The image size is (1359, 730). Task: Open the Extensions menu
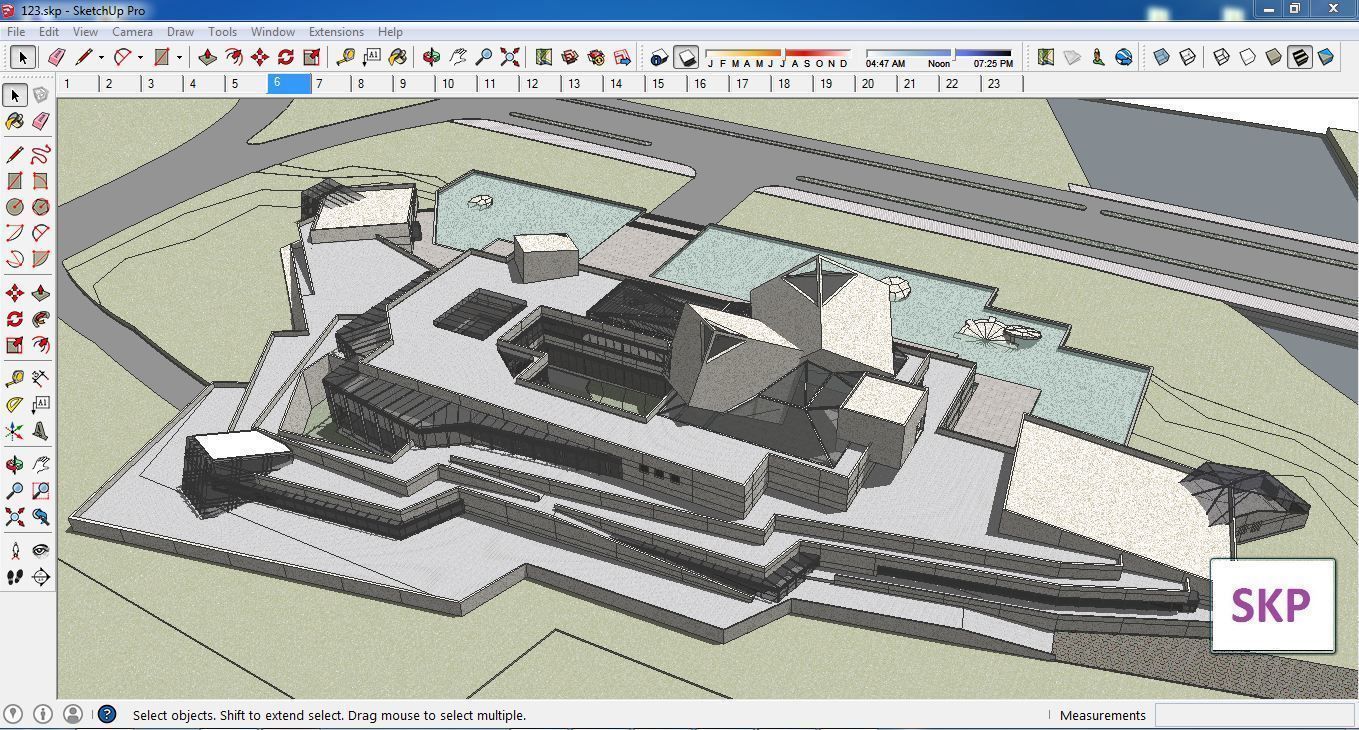point(336,32)
